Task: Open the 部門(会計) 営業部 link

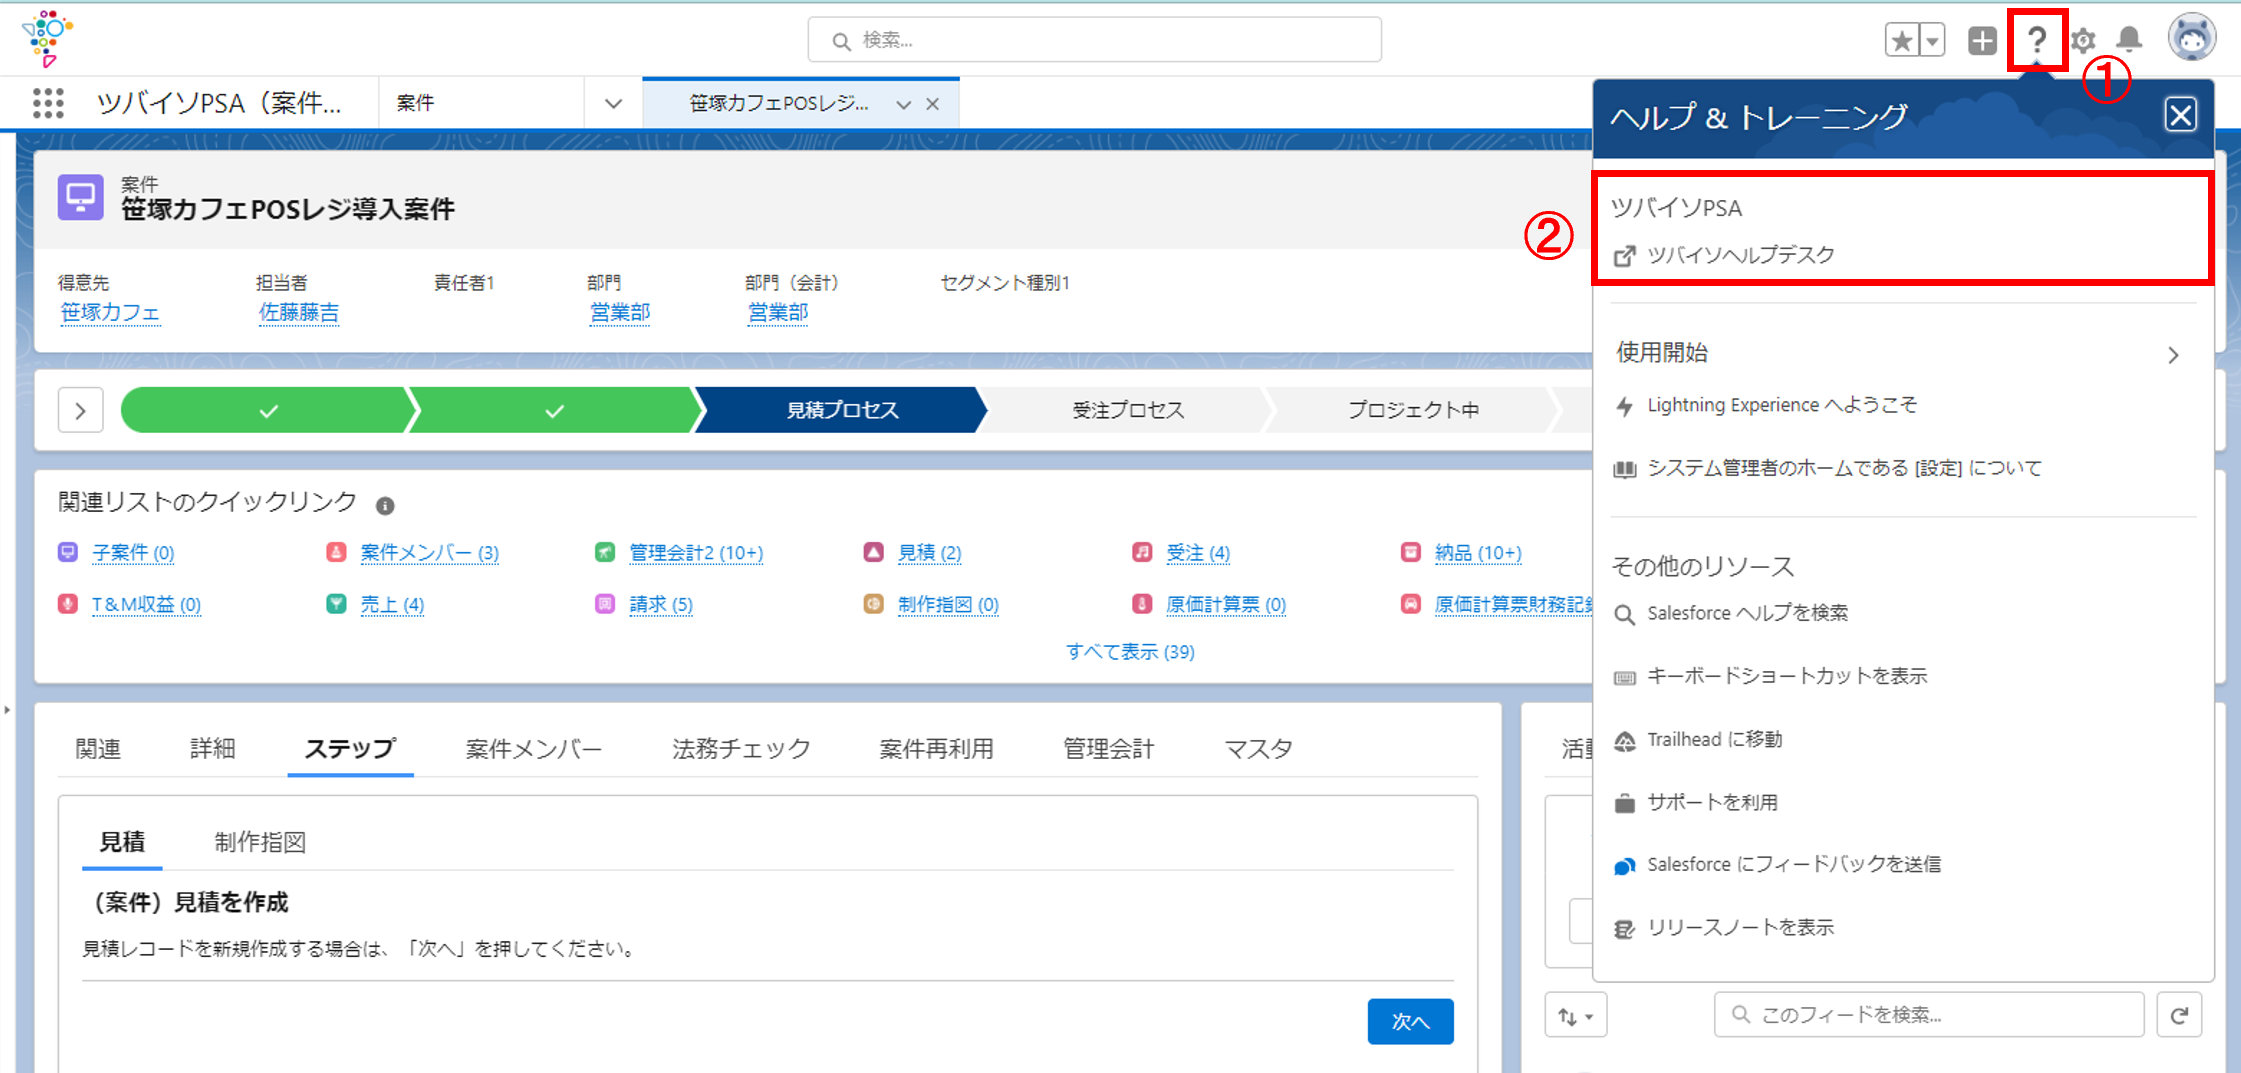Action: pyautogui.click(x=778, y=312)
